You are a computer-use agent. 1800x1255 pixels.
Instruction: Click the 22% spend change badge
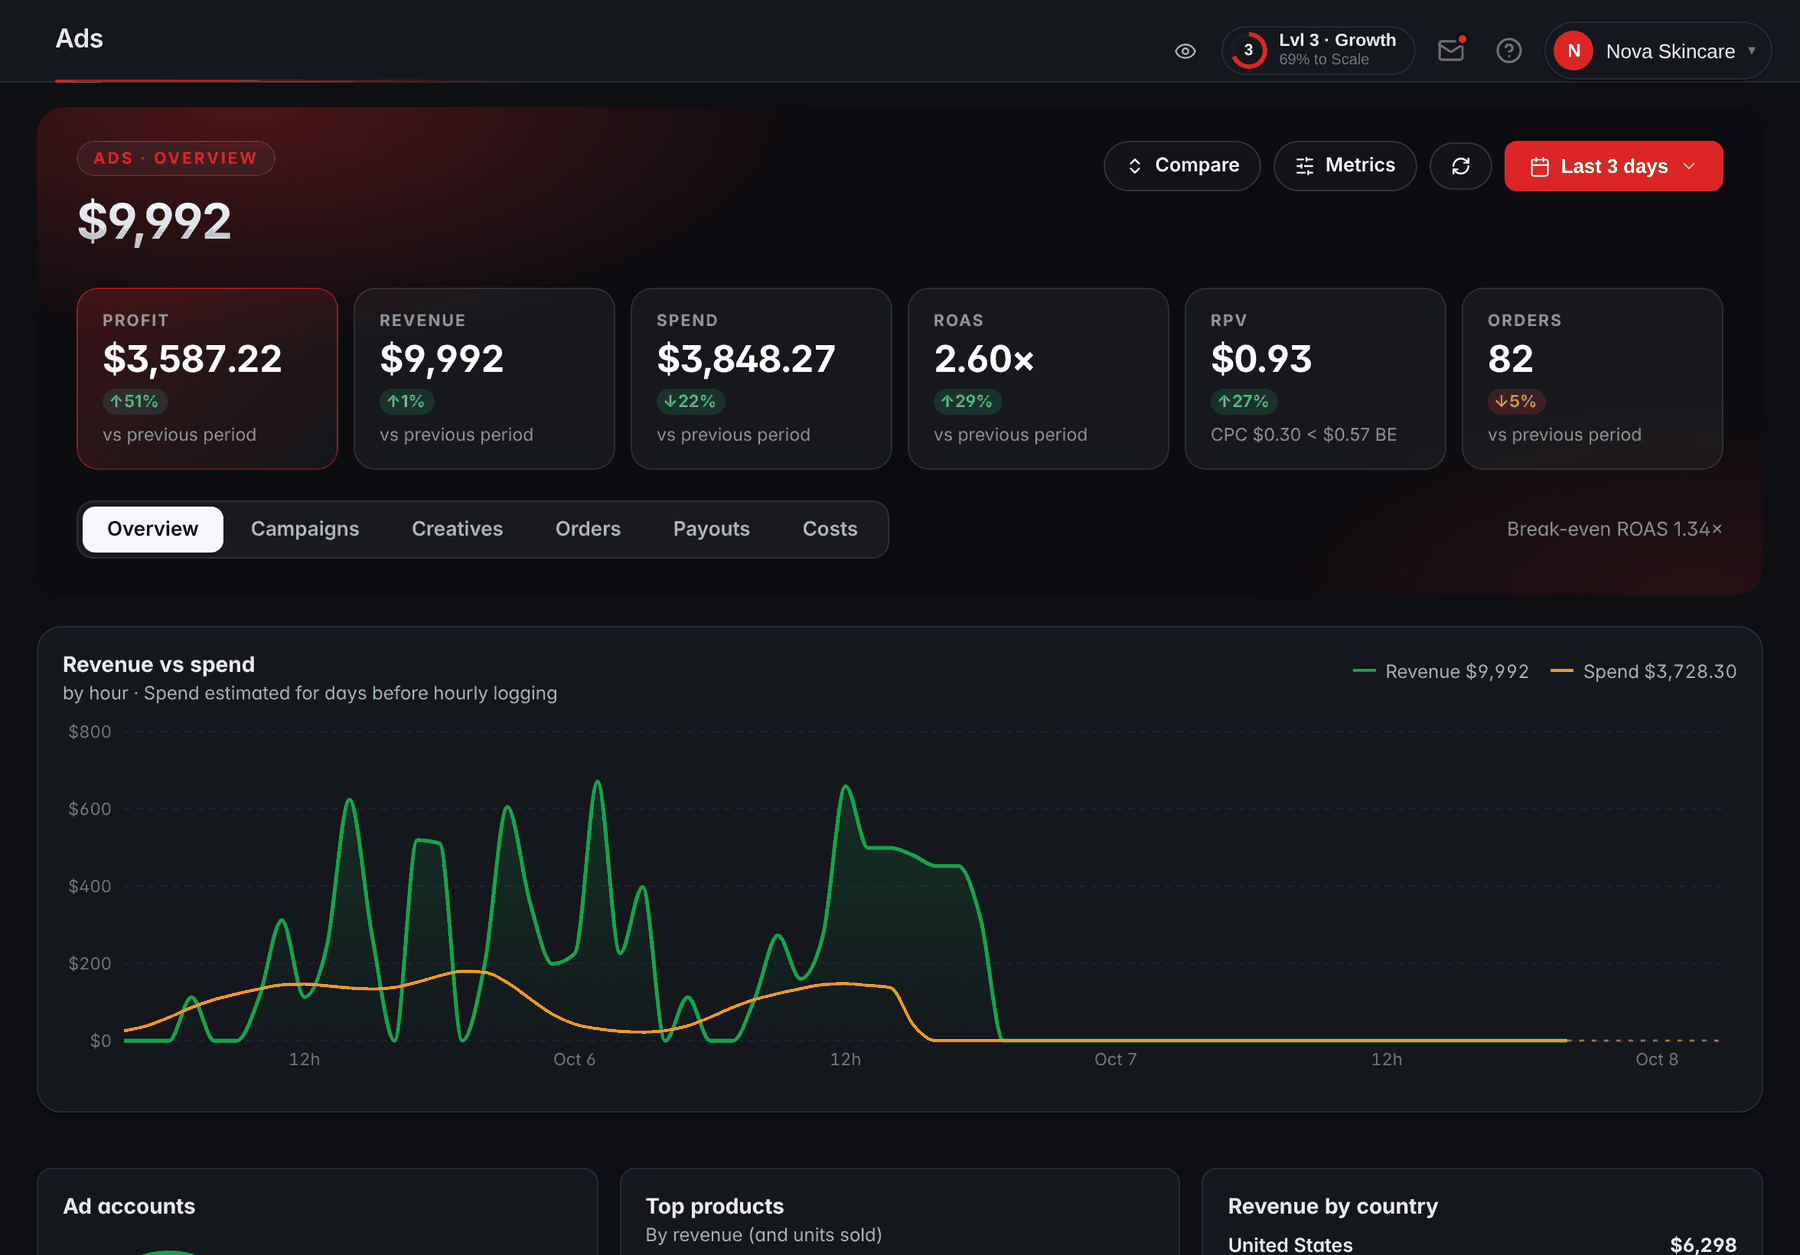tap(690, 402)
